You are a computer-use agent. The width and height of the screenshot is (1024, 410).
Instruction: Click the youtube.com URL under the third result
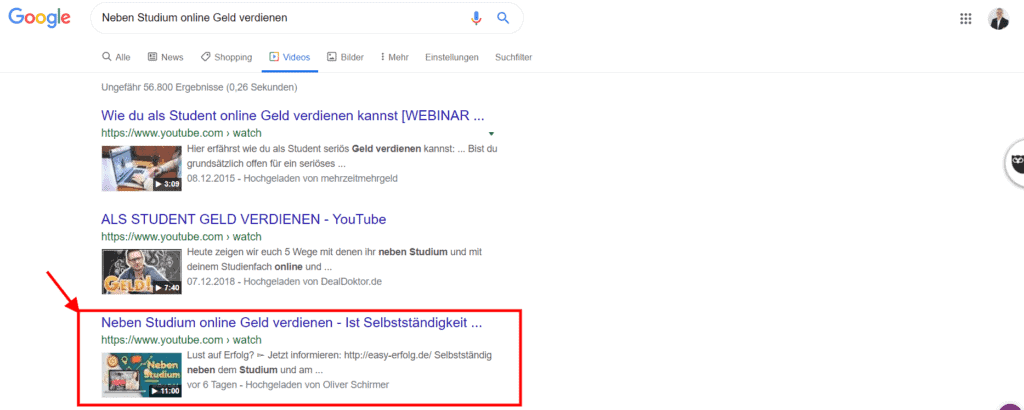[x=182, y=340]
